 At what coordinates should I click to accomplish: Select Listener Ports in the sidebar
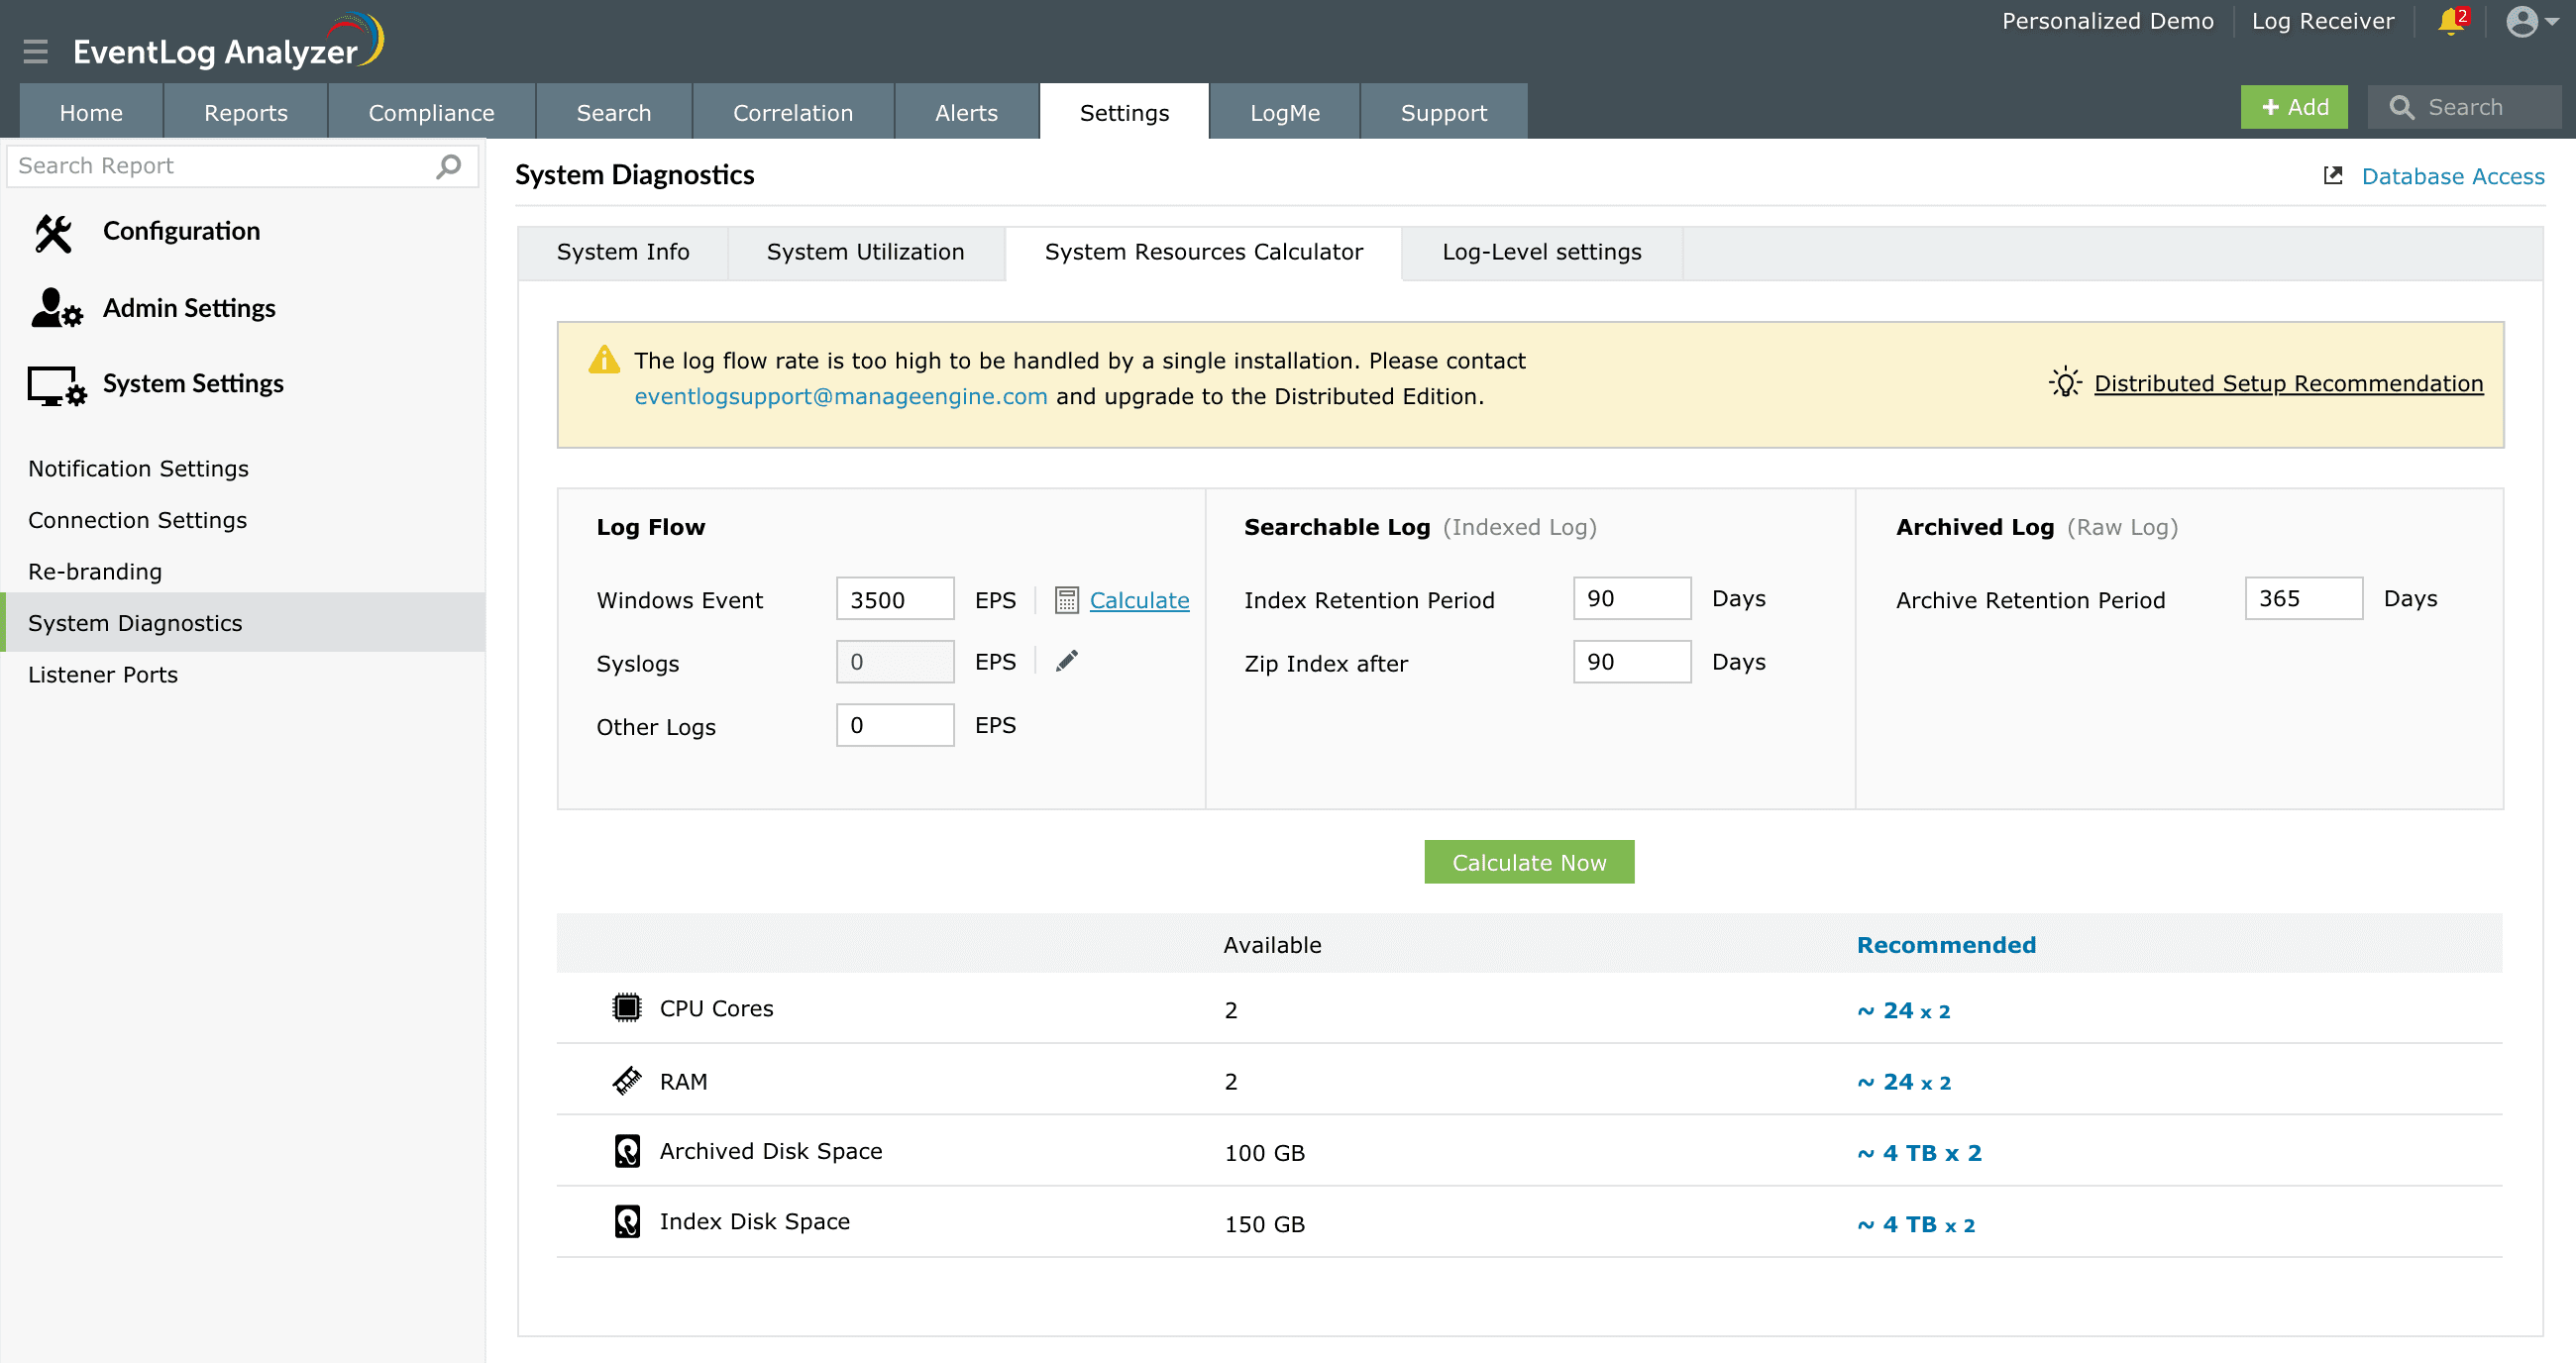click(103, 675)
